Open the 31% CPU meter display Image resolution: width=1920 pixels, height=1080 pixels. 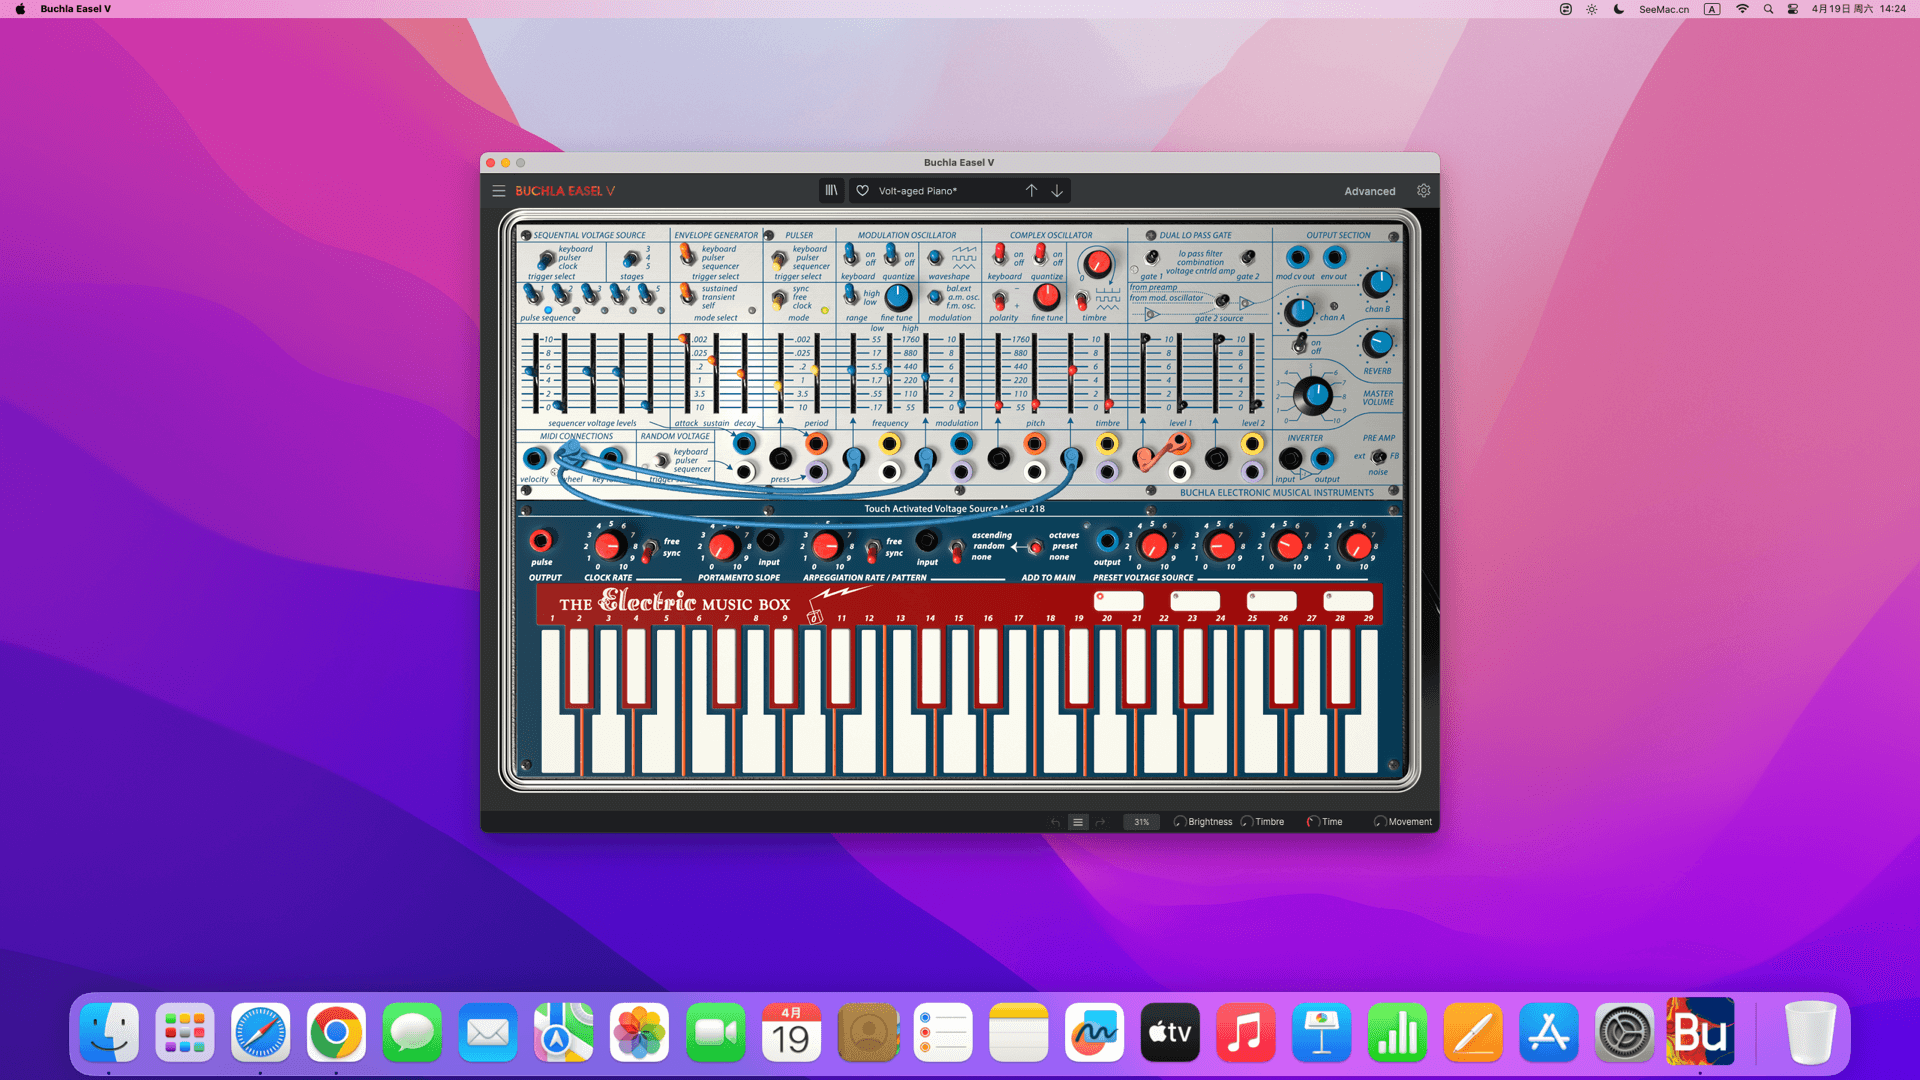(1141, 822)
